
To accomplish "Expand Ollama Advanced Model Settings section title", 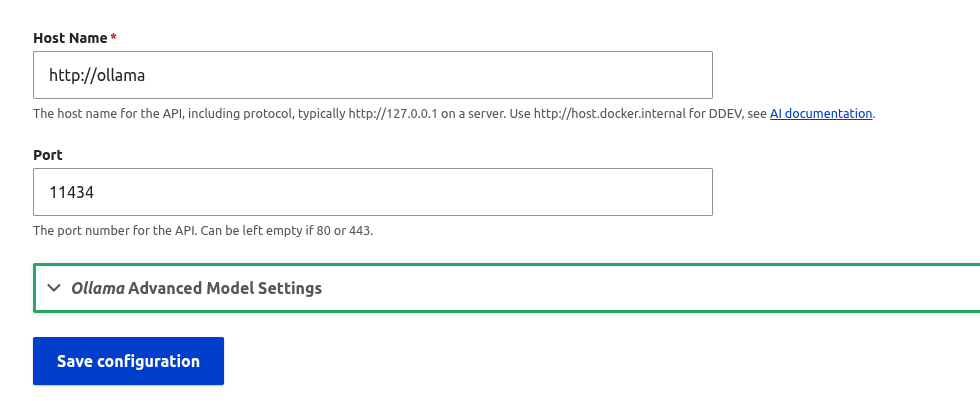I will (x=196, y=288).
